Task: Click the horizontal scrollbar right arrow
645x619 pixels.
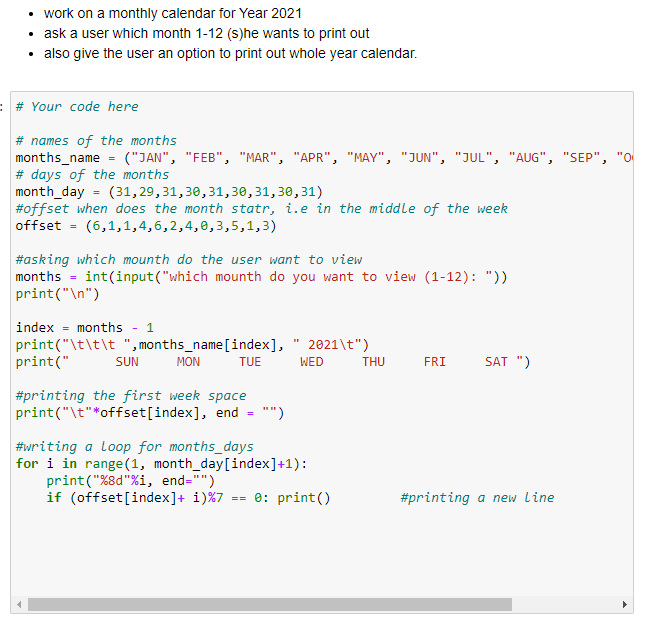Action: point(625,605)
